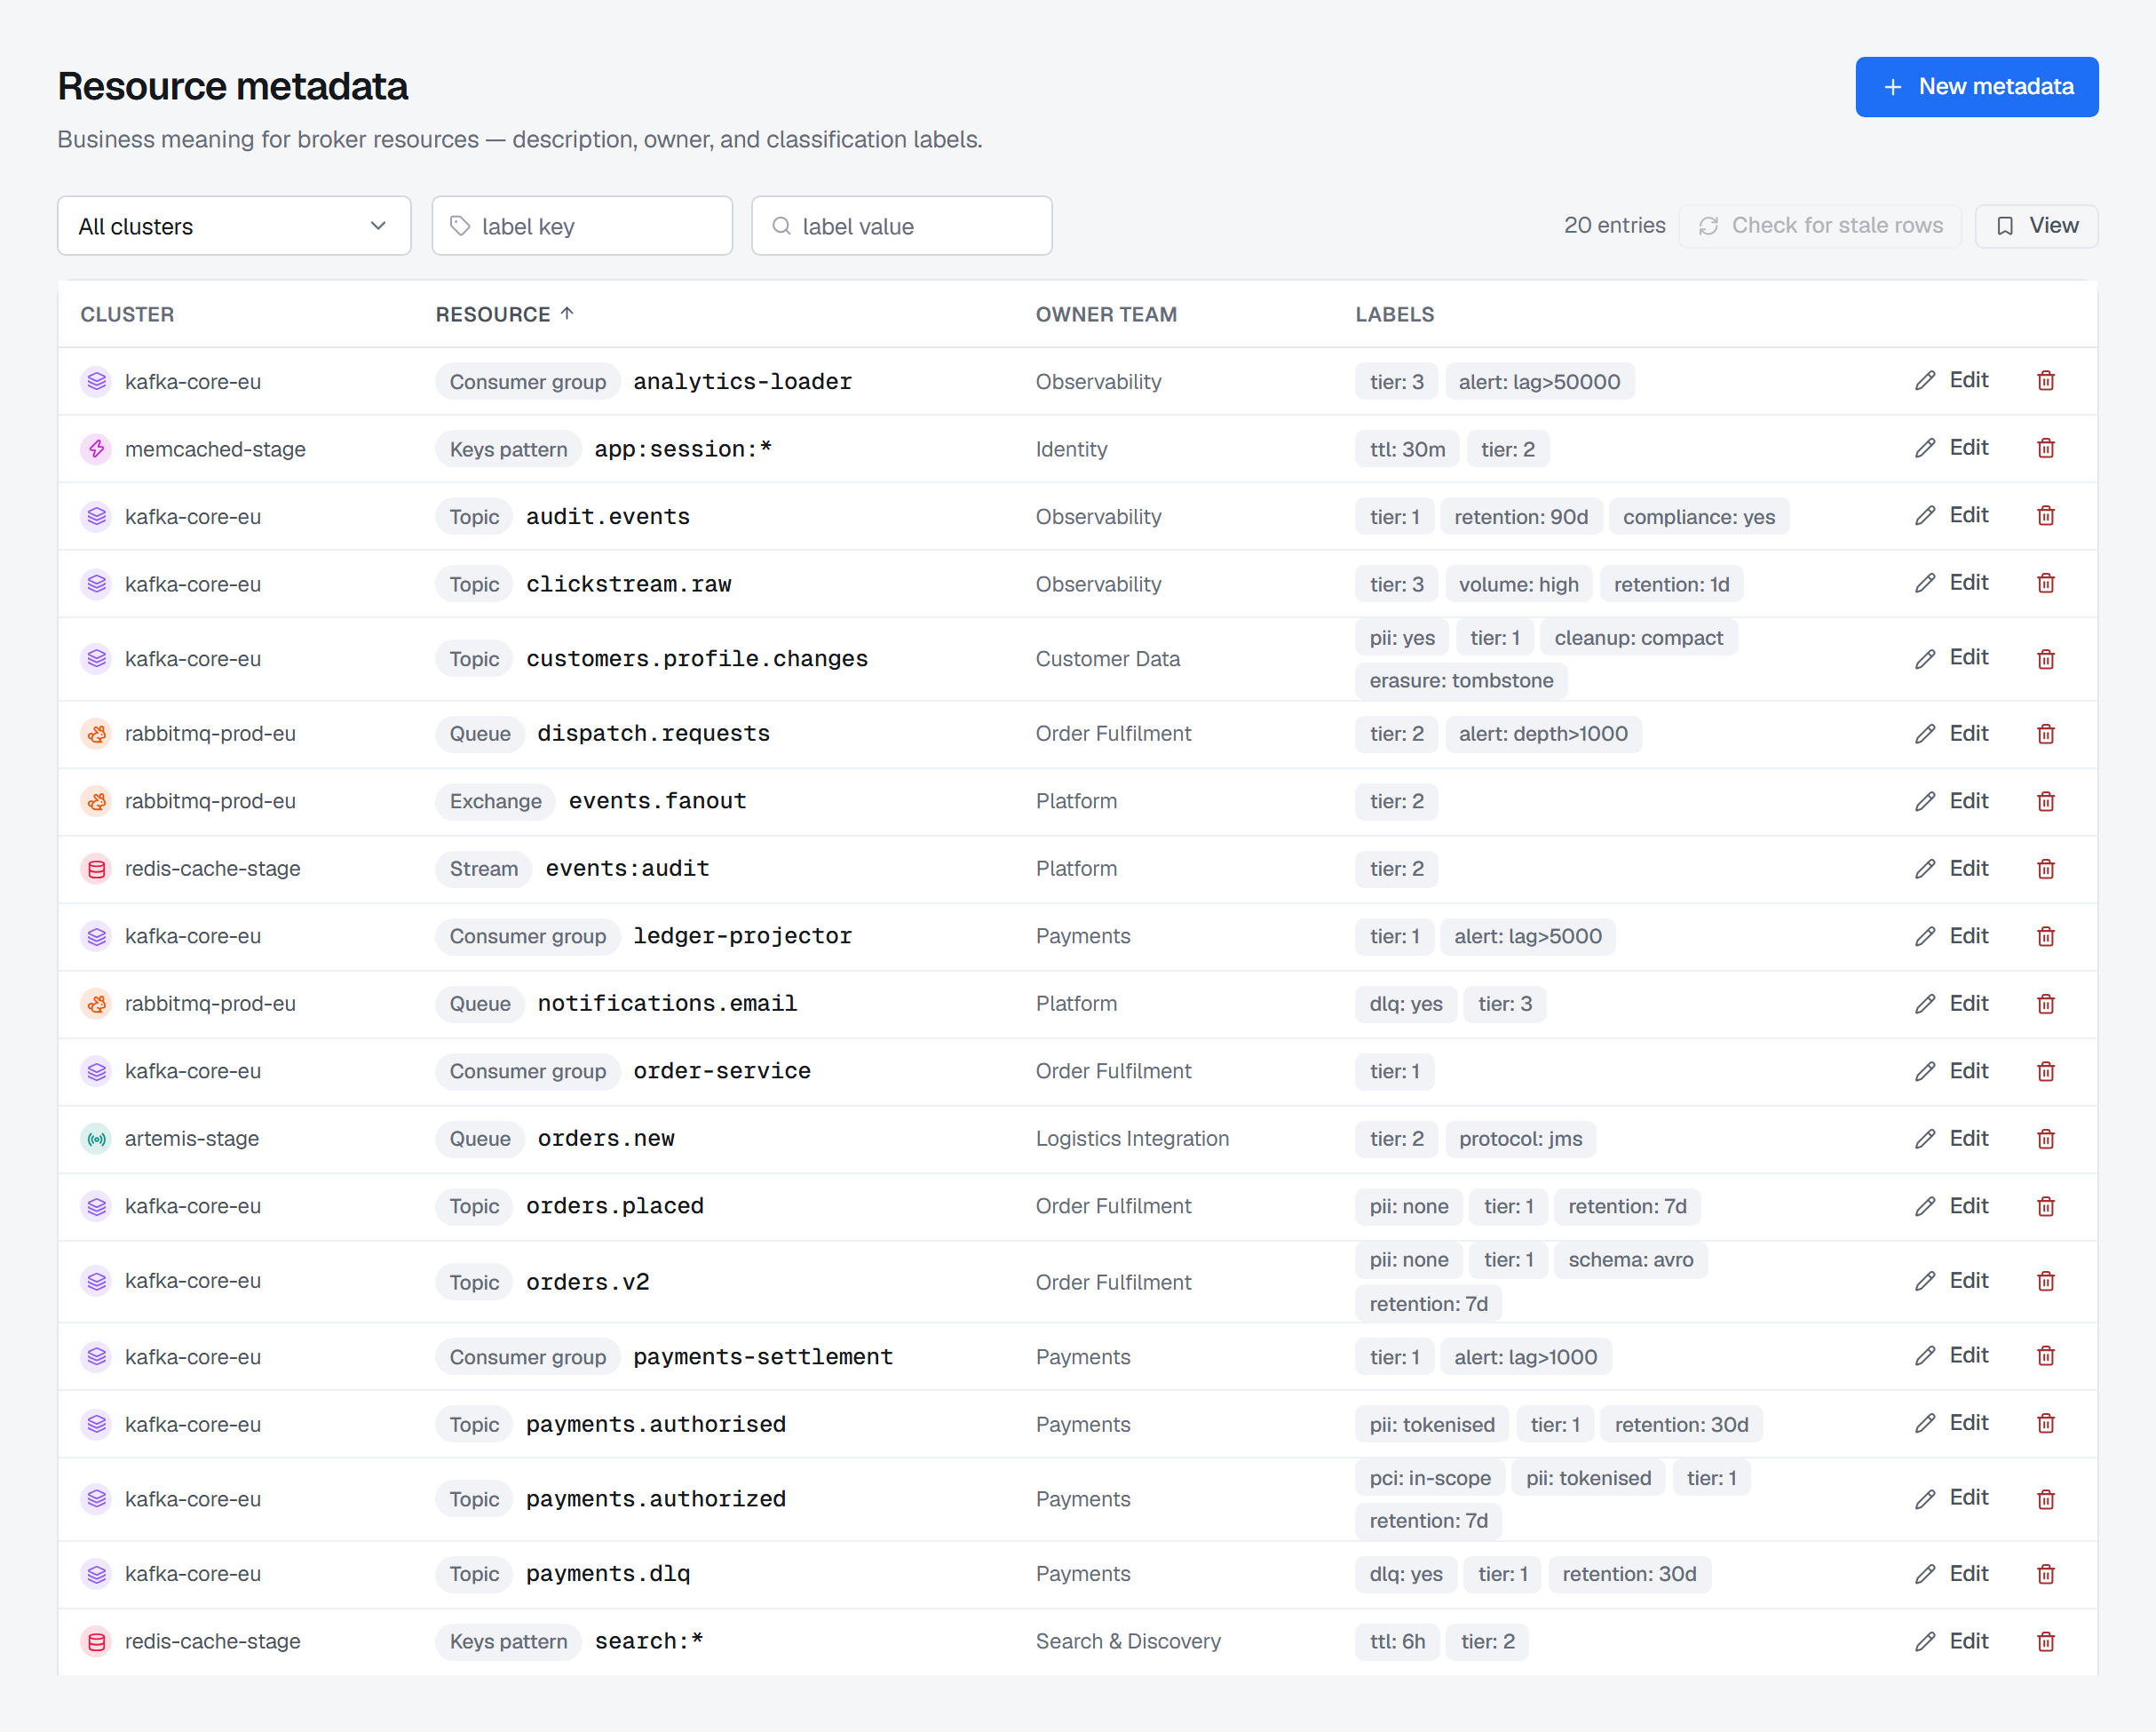The height and width of the screenshot is (1732, 2156).
Task: Click the Stream type badge
Action: coord(483,869)
